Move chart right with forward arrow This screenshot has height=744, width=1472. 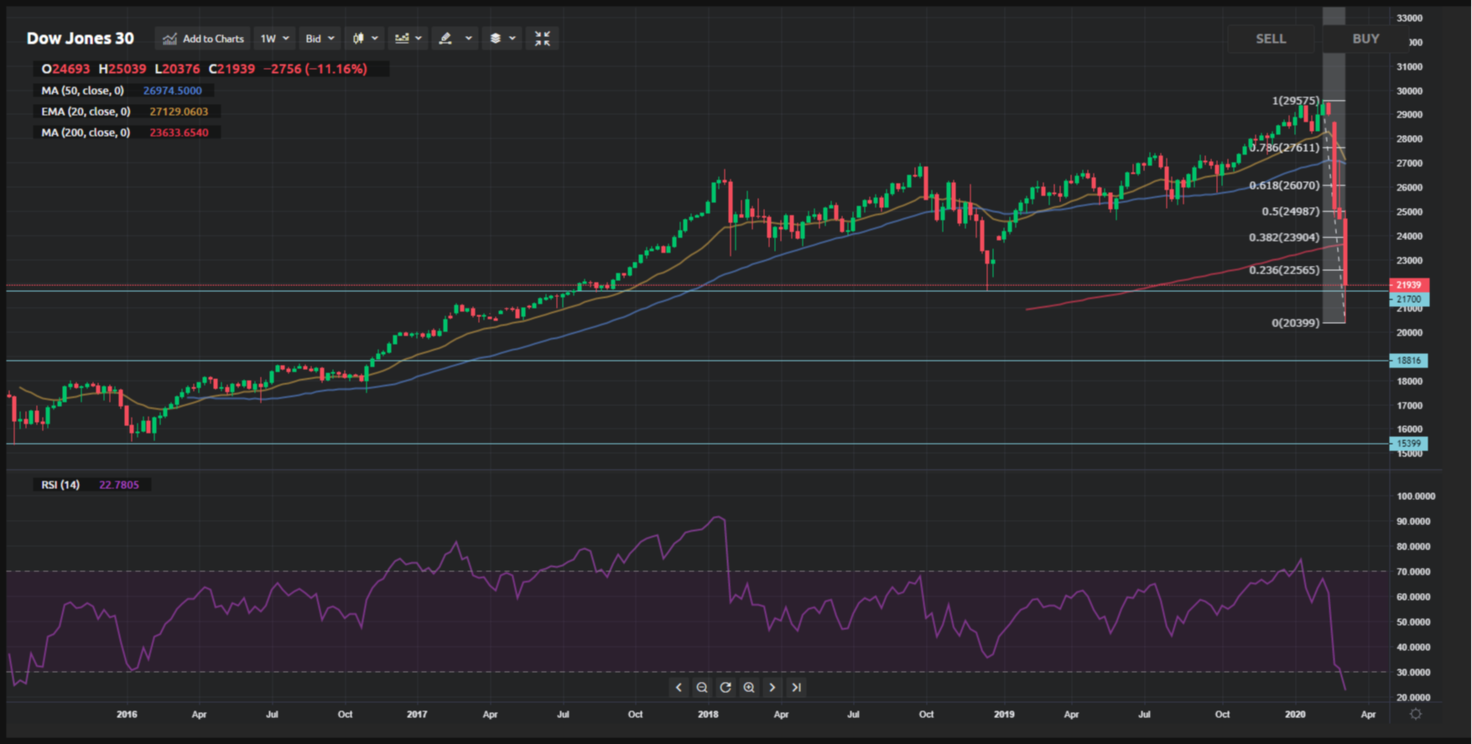[x=772, y=687]
